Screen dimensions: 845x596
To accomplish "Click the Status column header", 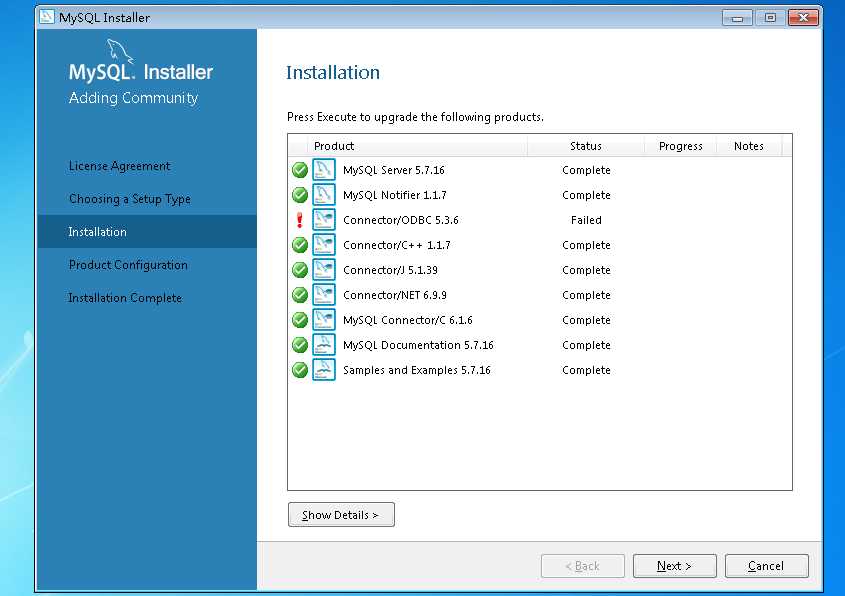I will tap(586, 146).
